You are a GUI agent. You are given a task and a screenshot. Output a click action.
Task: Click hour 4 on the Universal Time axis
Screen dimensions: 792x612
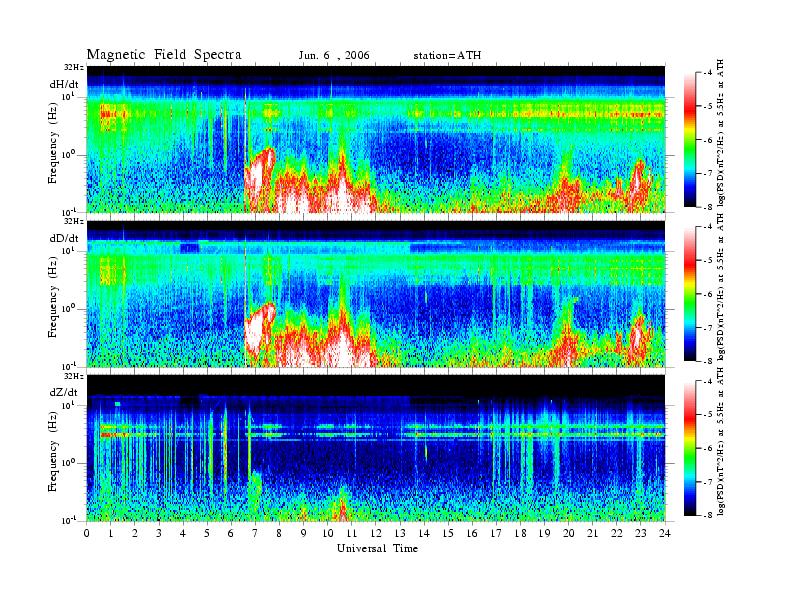click(x=183, y=533)
